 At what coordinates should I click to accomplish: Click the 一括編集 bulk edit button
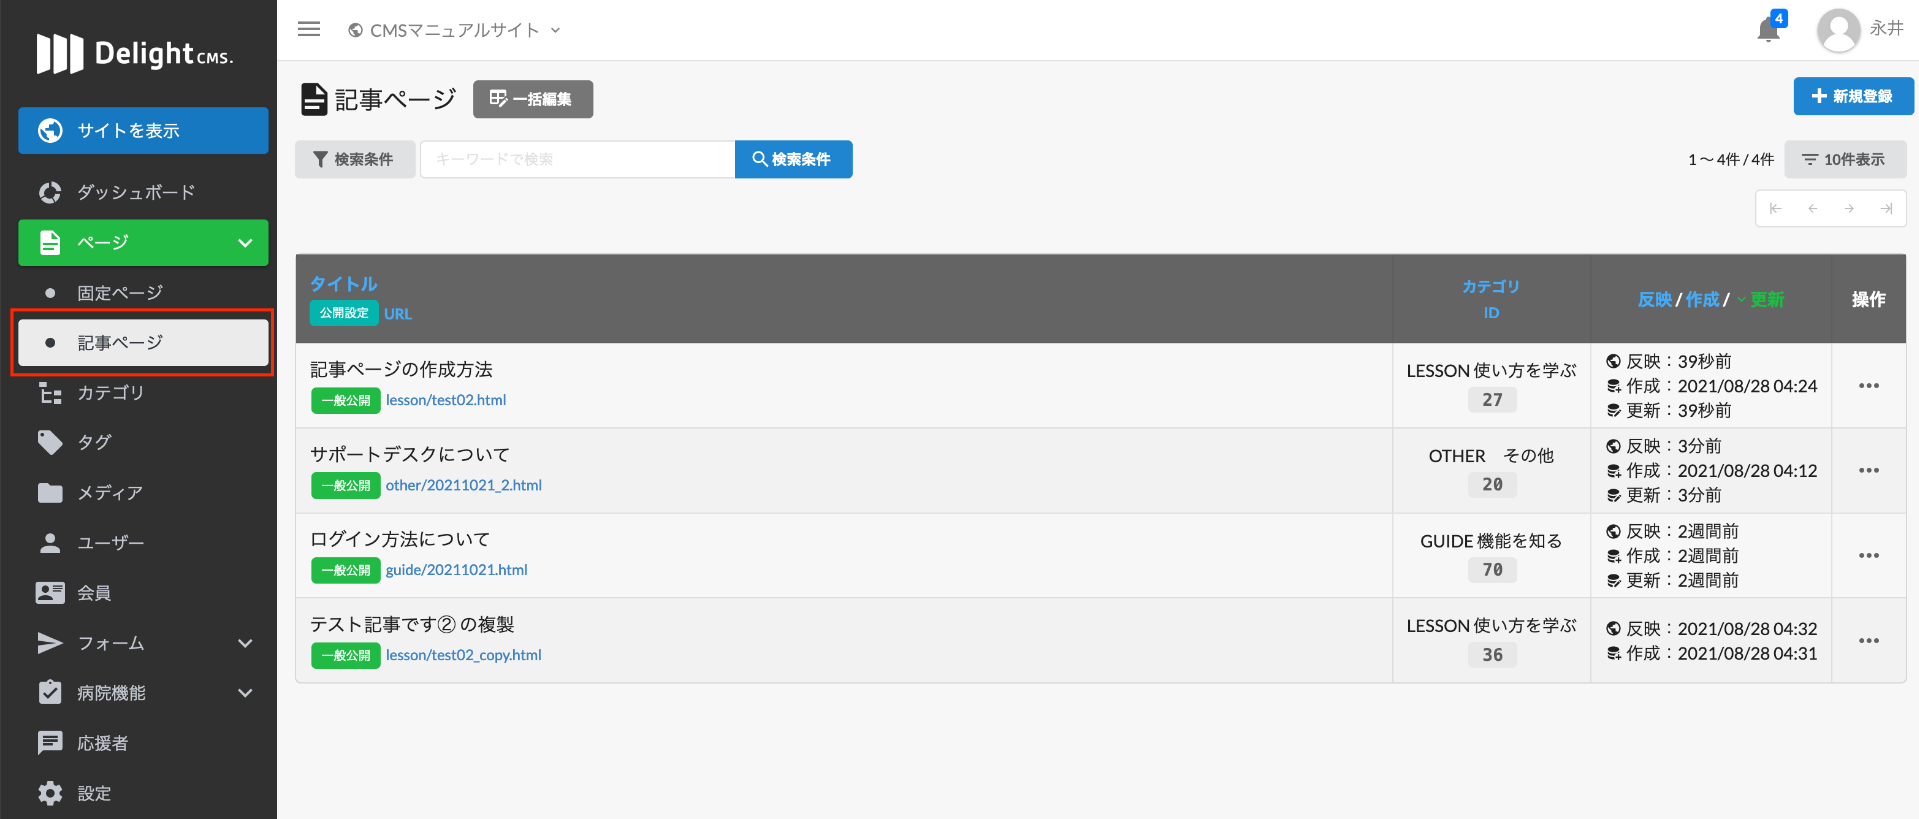point(532,99)
